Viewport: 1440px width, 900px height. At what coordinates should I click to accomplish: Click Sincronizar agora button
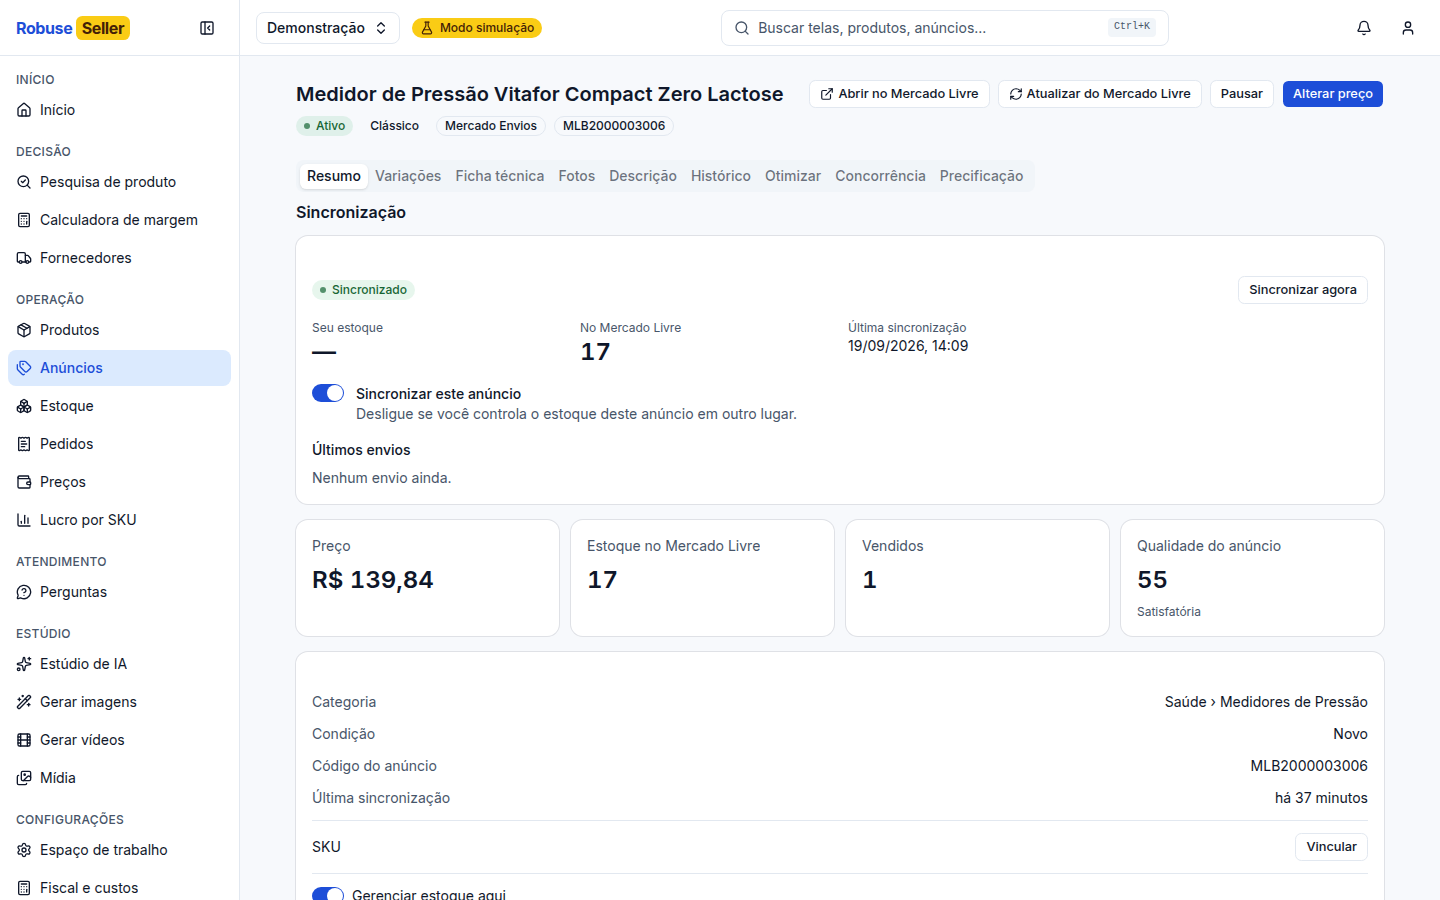[1303, 290]
